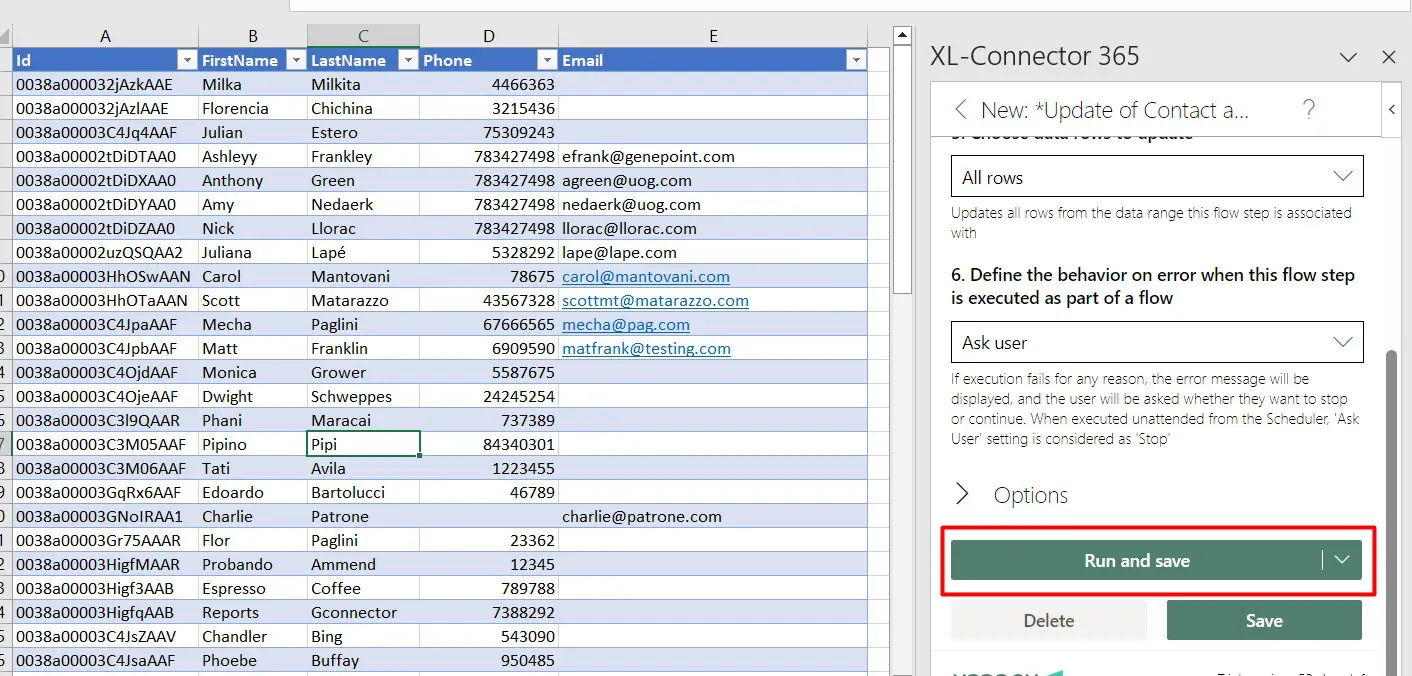
Task: Open the Id column filter dropdown
Action: tap(185, 61)
